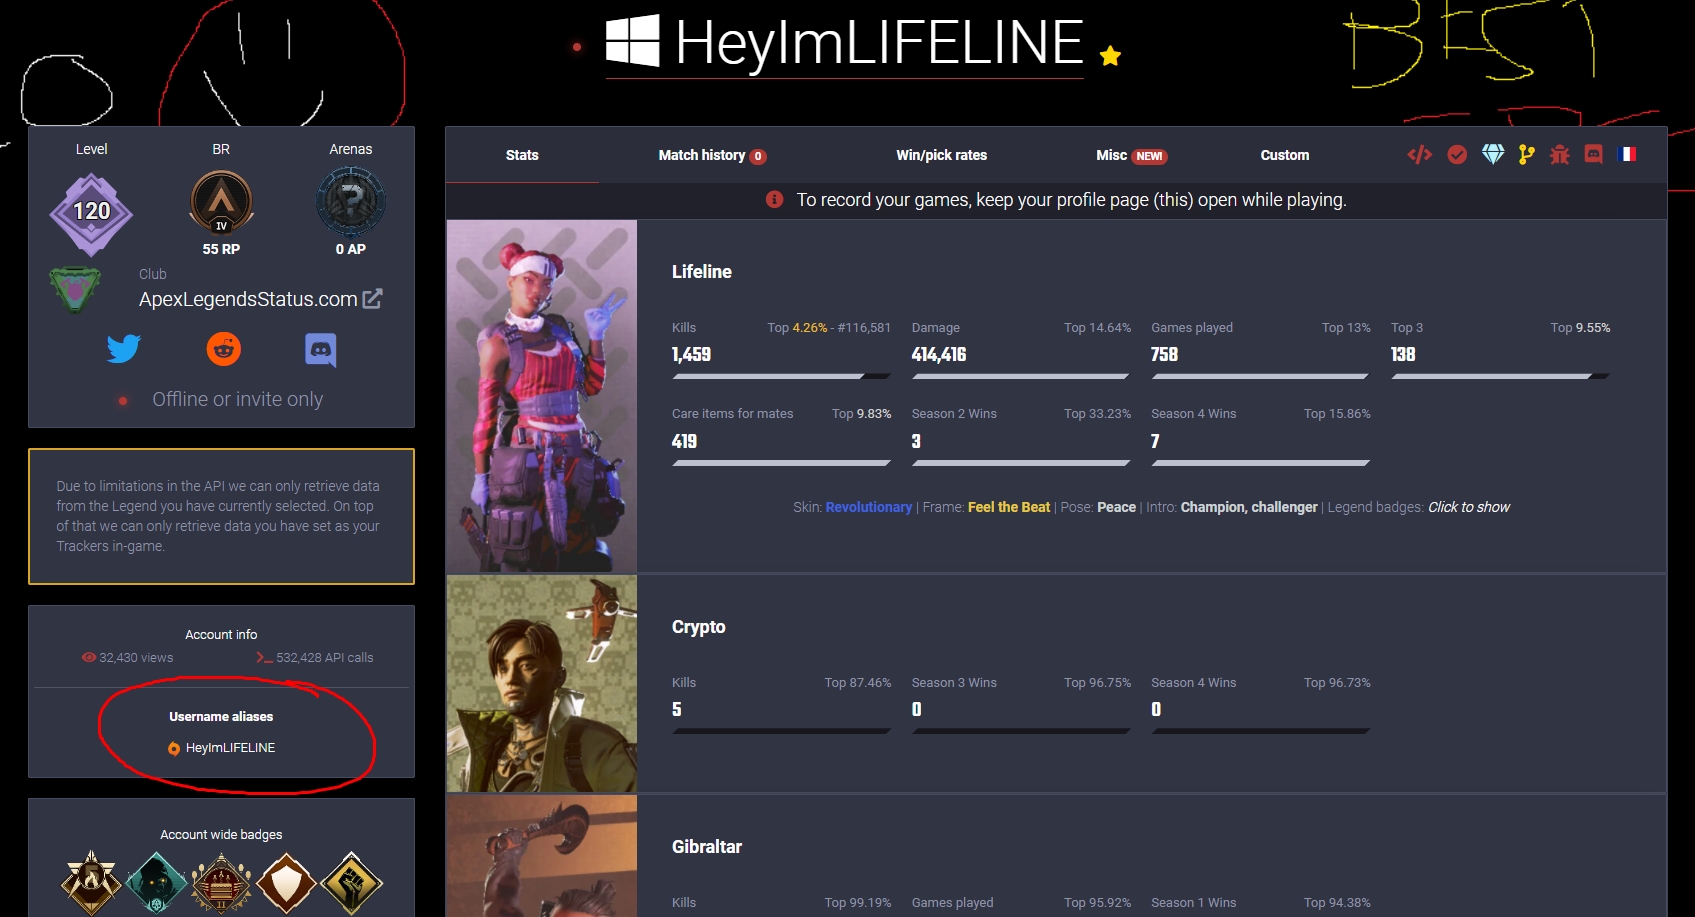
Task: Click the verified checkmark icon in the toolbar
Action: (x=1457, y=155)
